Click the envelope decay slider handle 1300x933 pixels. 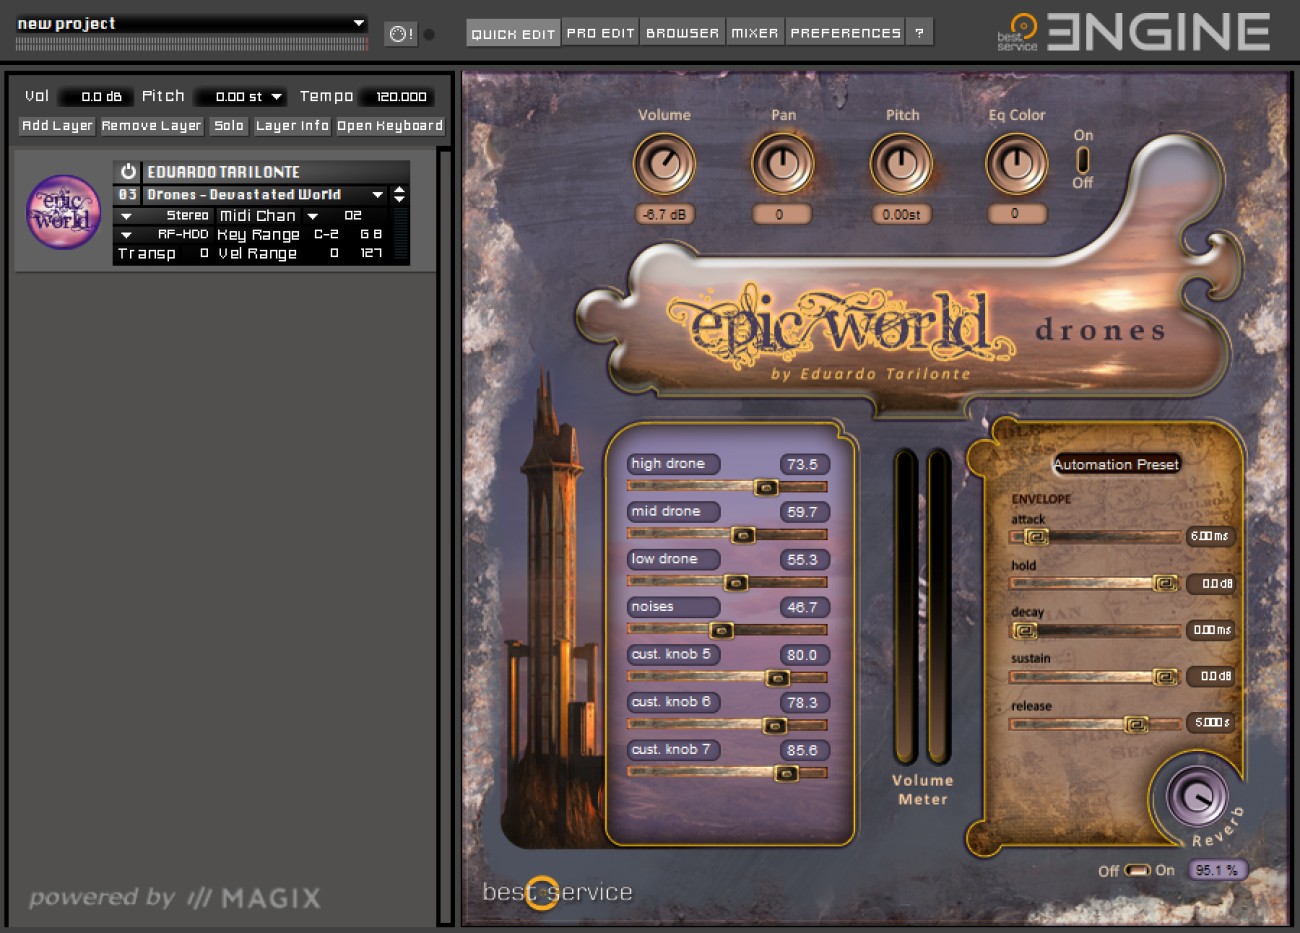[1025, 630]
